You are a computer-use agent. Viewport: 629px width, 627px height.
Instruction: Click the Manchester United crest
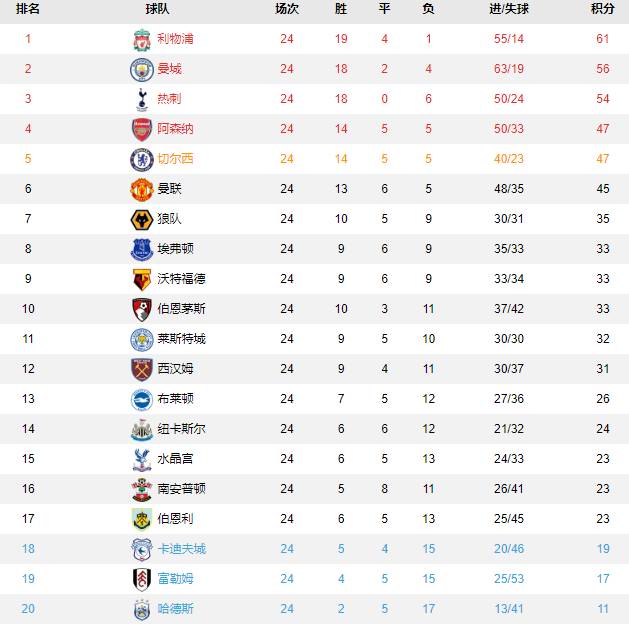[142, 189]
